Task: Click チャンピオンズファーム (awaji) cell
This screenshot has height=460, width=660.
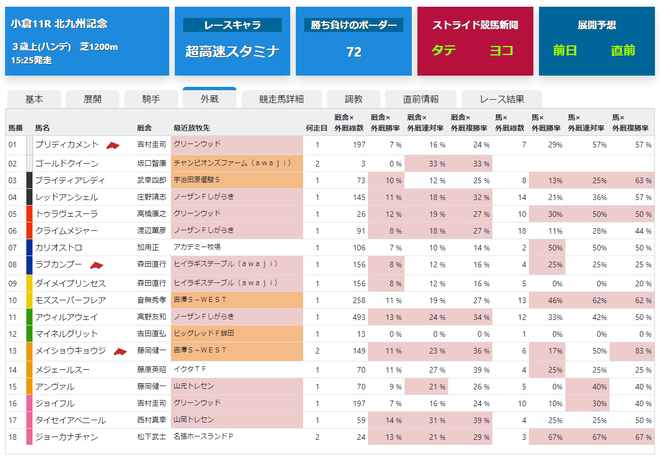Action: click(237, 163)
